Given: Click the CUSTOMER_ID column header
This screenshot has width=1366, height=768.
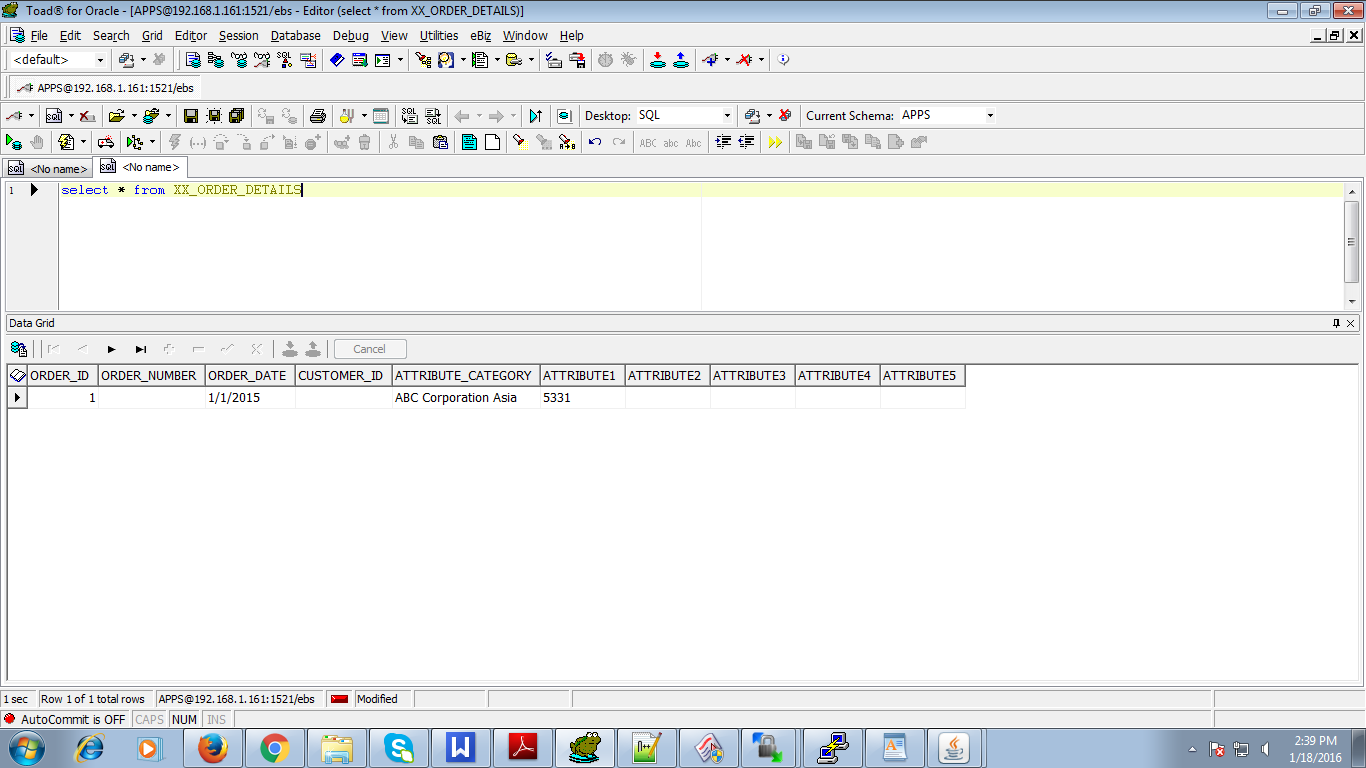Looking at the screenshot, I should tap(344, 376).
